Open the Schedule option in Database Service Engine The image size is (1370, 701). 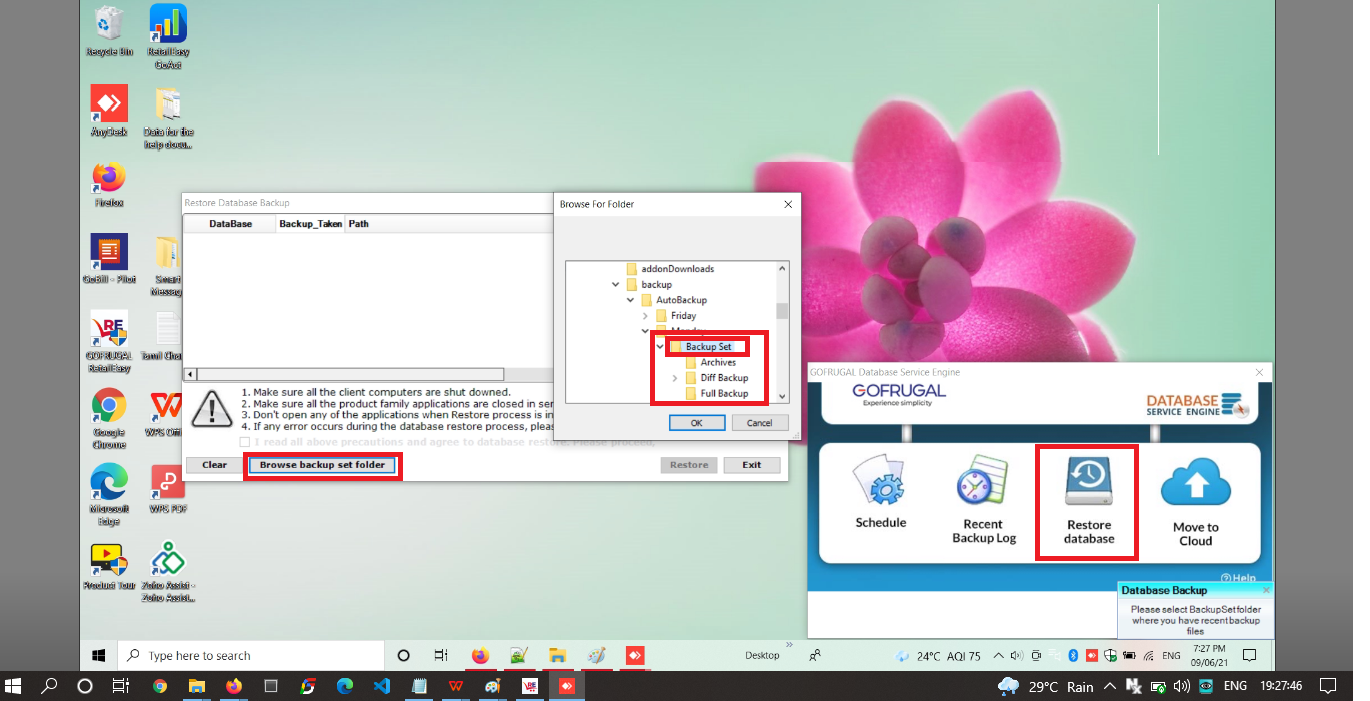point(880,492)
